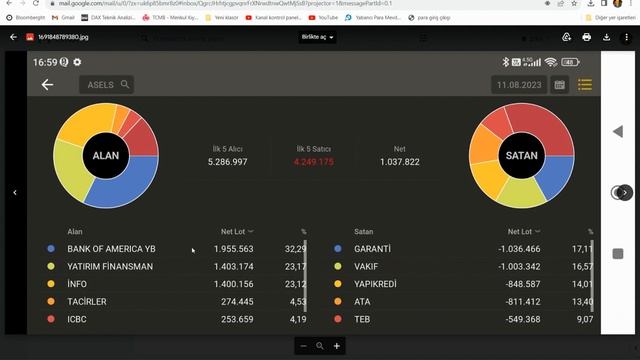The height and width of the screenshot is (360, 640).
Task: Click the ALAN donut chart center
Action: pos(106,156)
